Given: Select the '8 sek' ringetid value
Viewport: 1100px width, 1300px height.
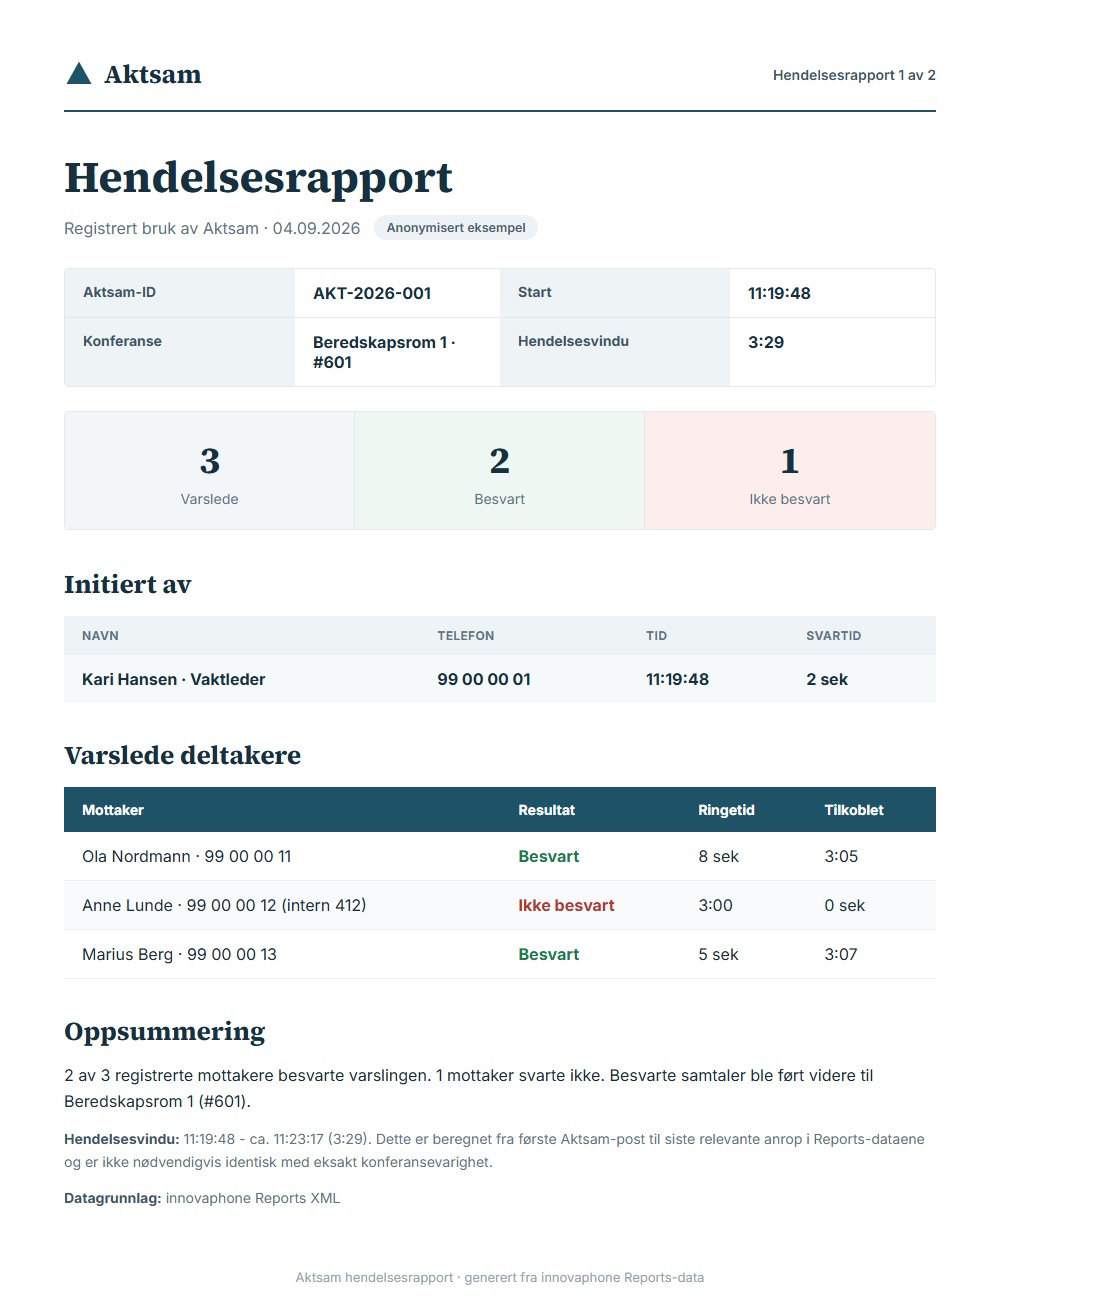Looking at the screenshot, I should pyautogui.click(x=718, y=856).
